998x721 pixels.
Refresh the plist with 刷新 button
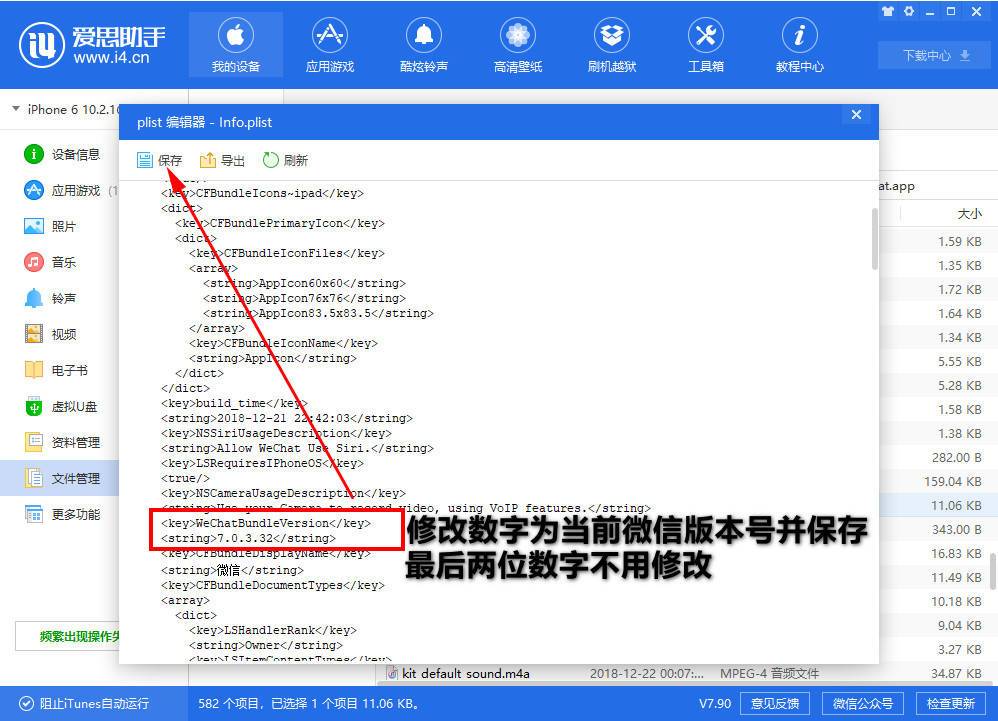coord(285,159)
